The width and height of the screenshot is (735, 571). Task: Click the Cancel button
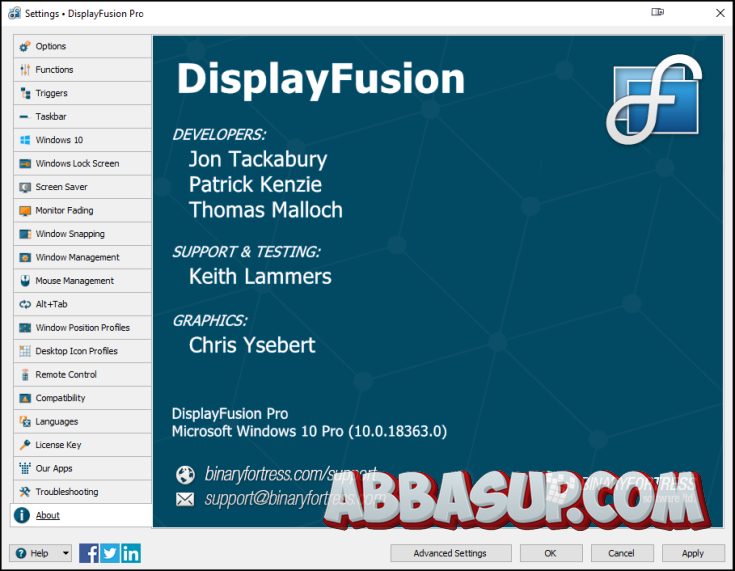coord(622,553)
